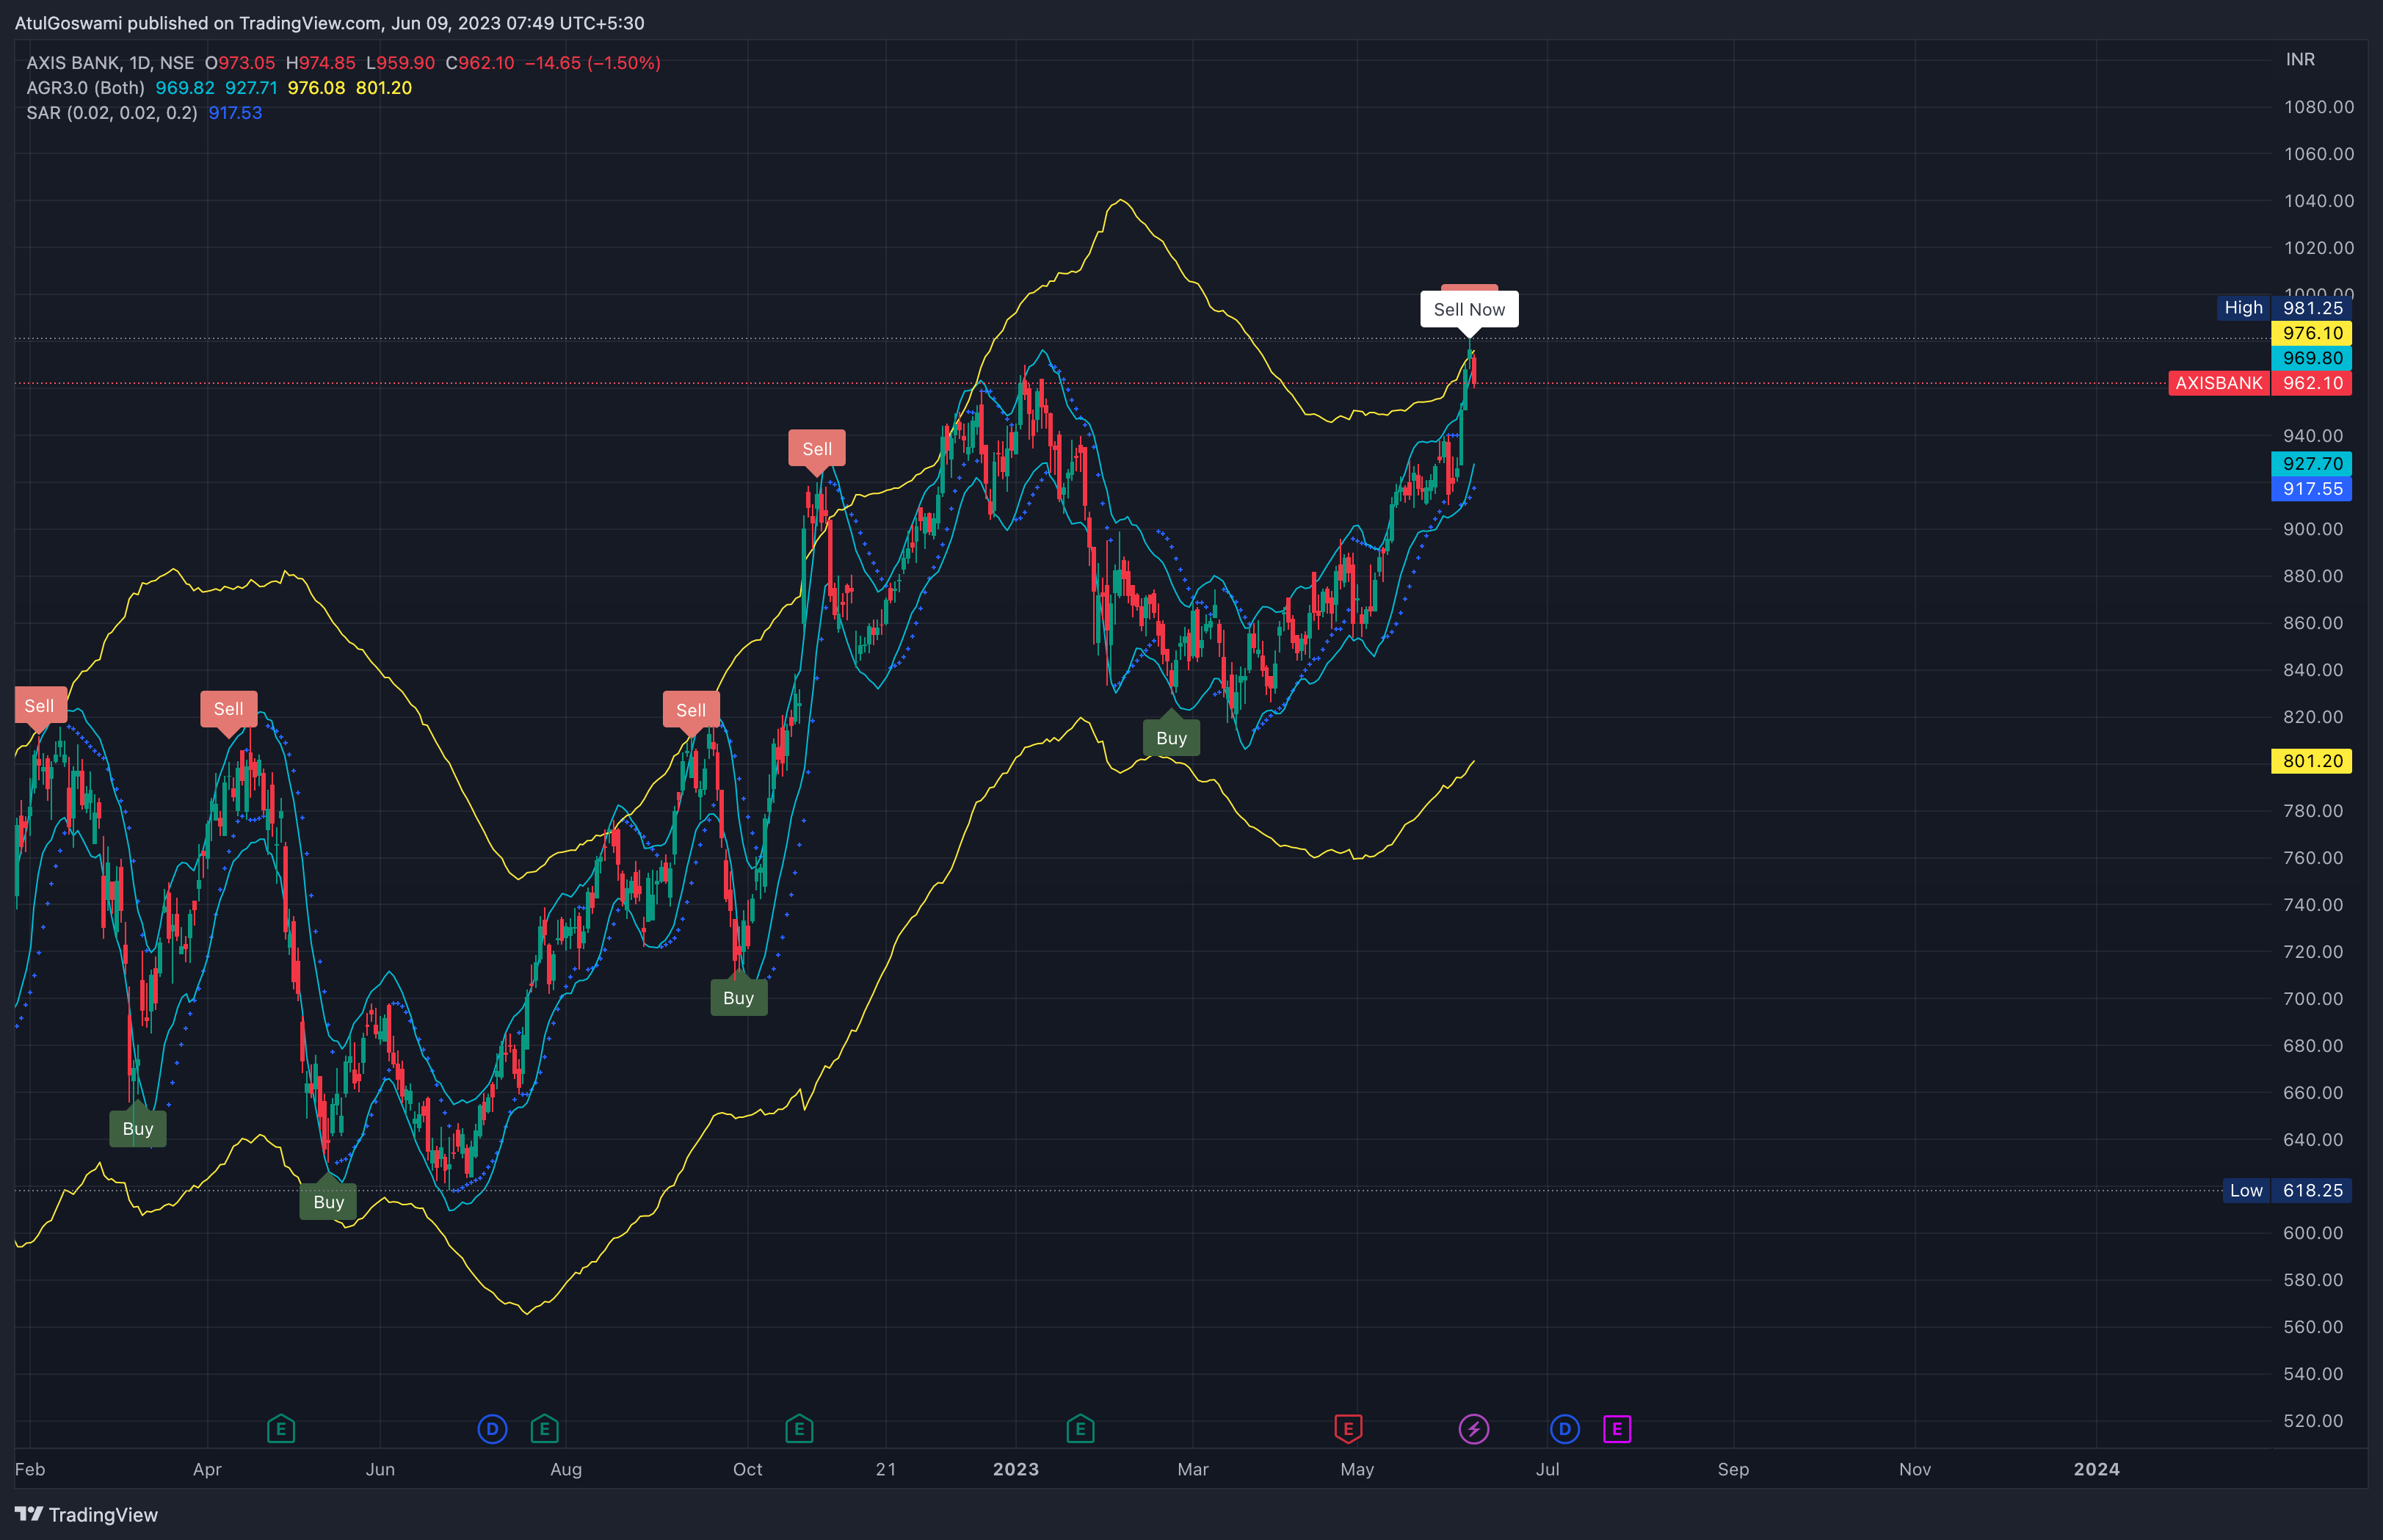Click the SAR (0.02, 0.02, 0.2) indicator legend

coord(112,113)
